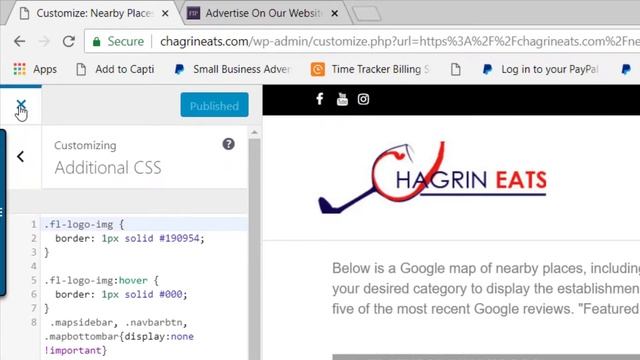Screen dimensions: 640x360
Task: Click the #190954 color value in CSS
Action: tap(179, 238)
